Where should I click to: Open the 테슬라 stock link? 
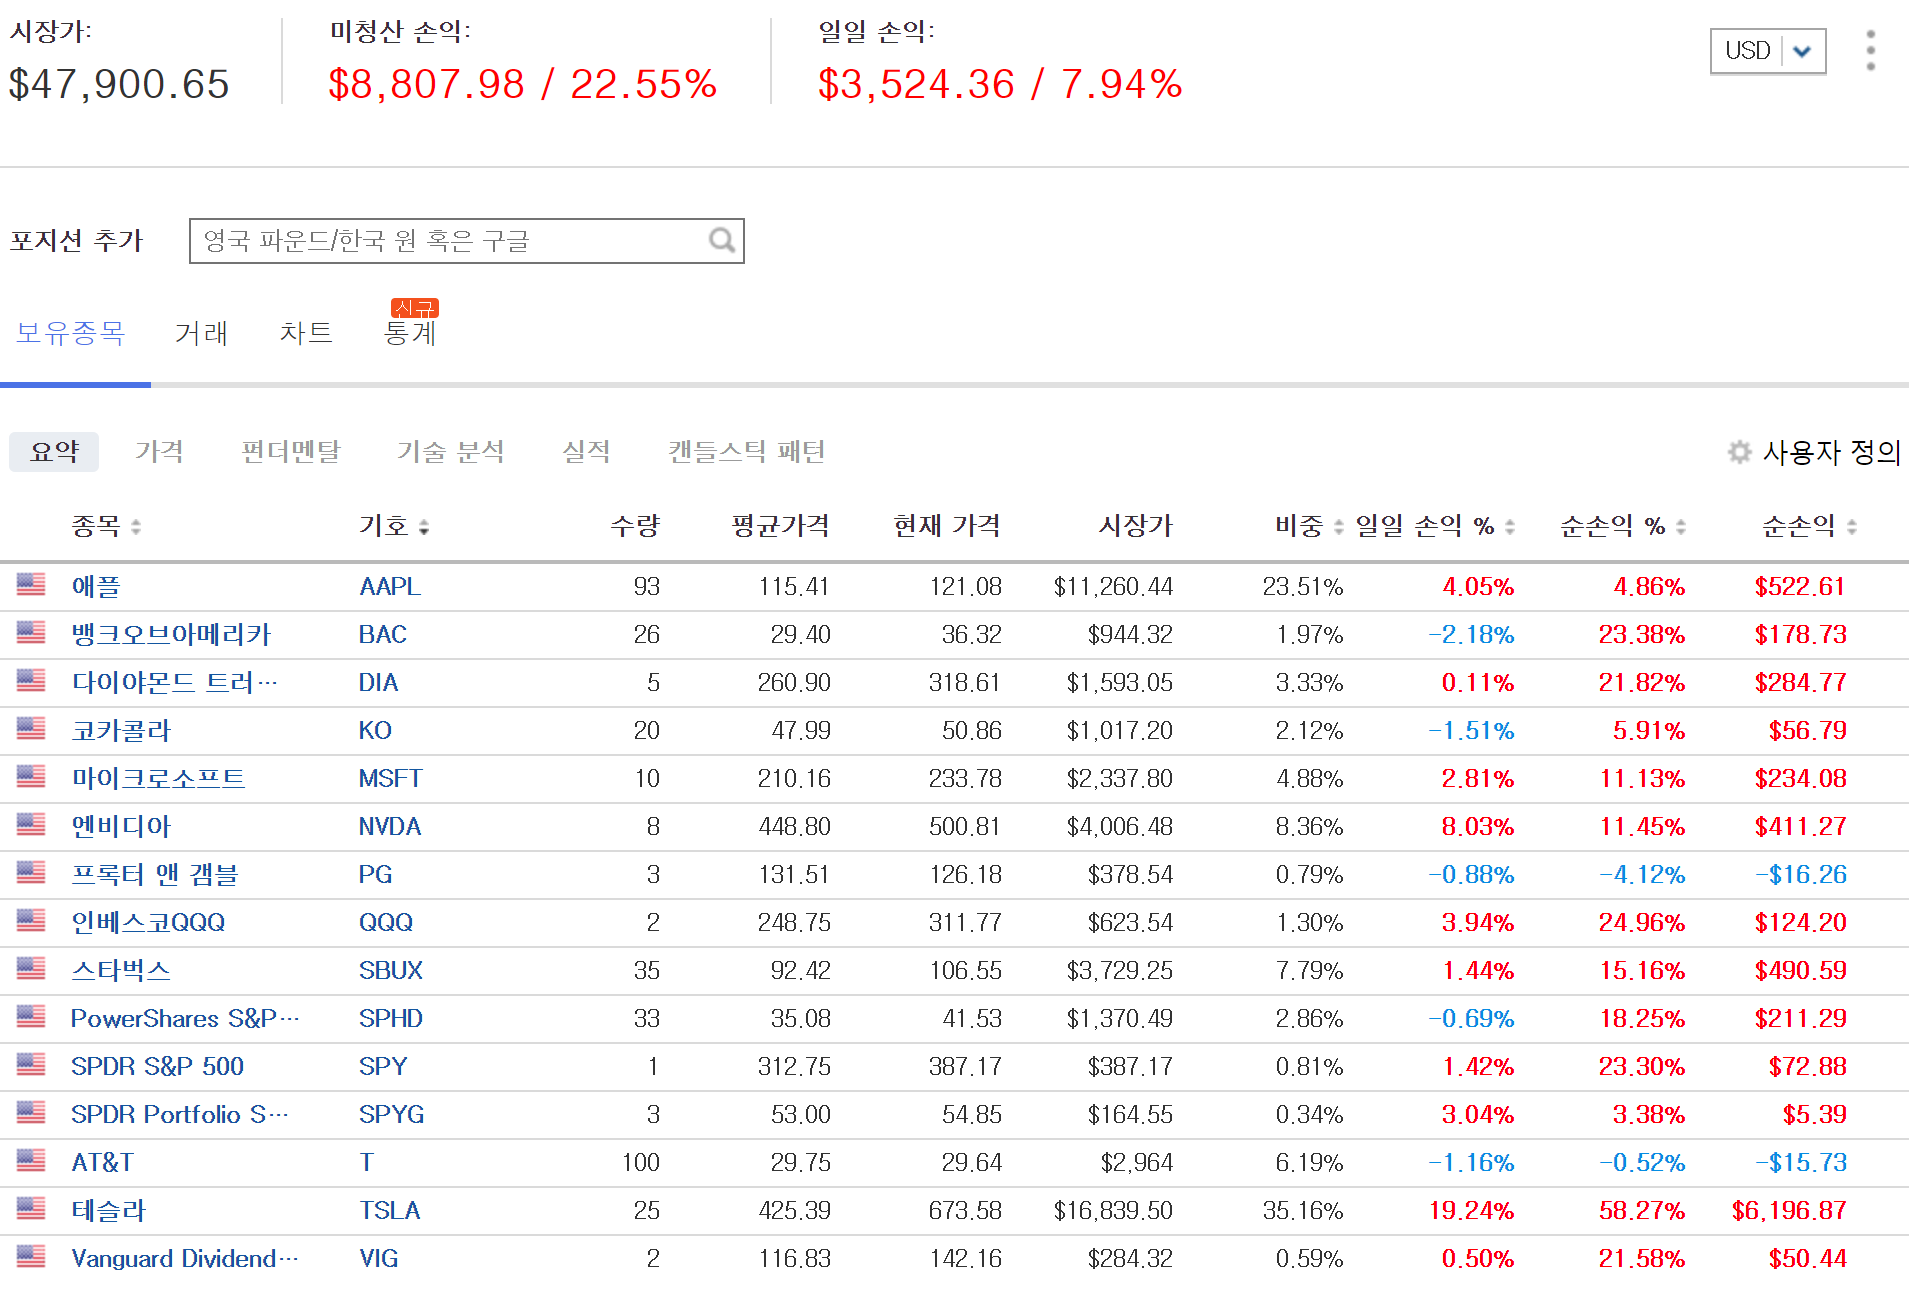(108, 1210)
